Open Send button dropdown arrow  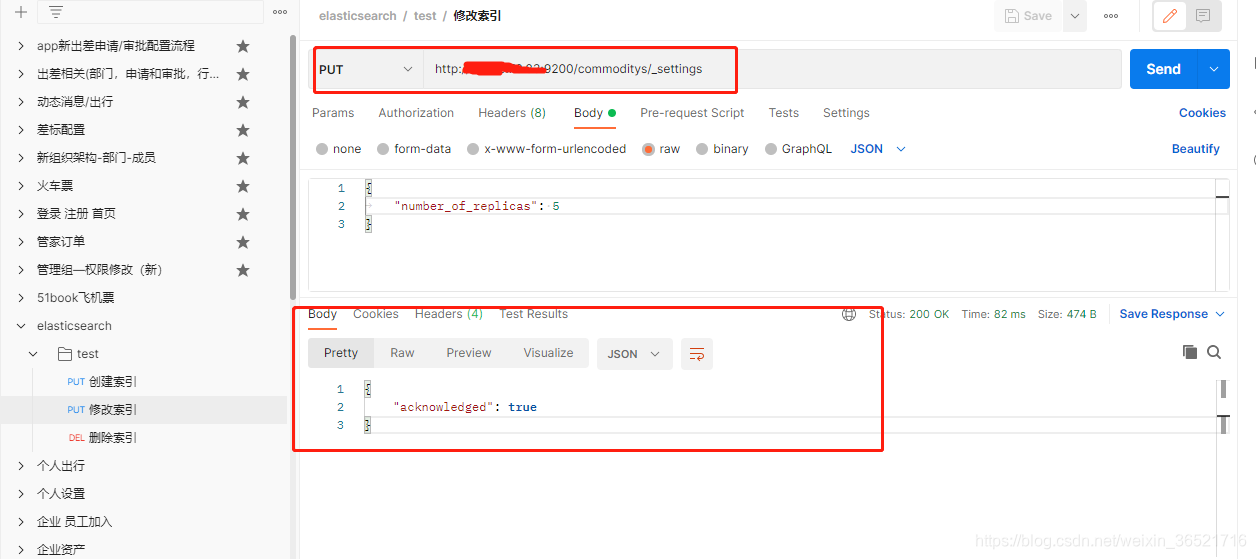pos(1214,69)
